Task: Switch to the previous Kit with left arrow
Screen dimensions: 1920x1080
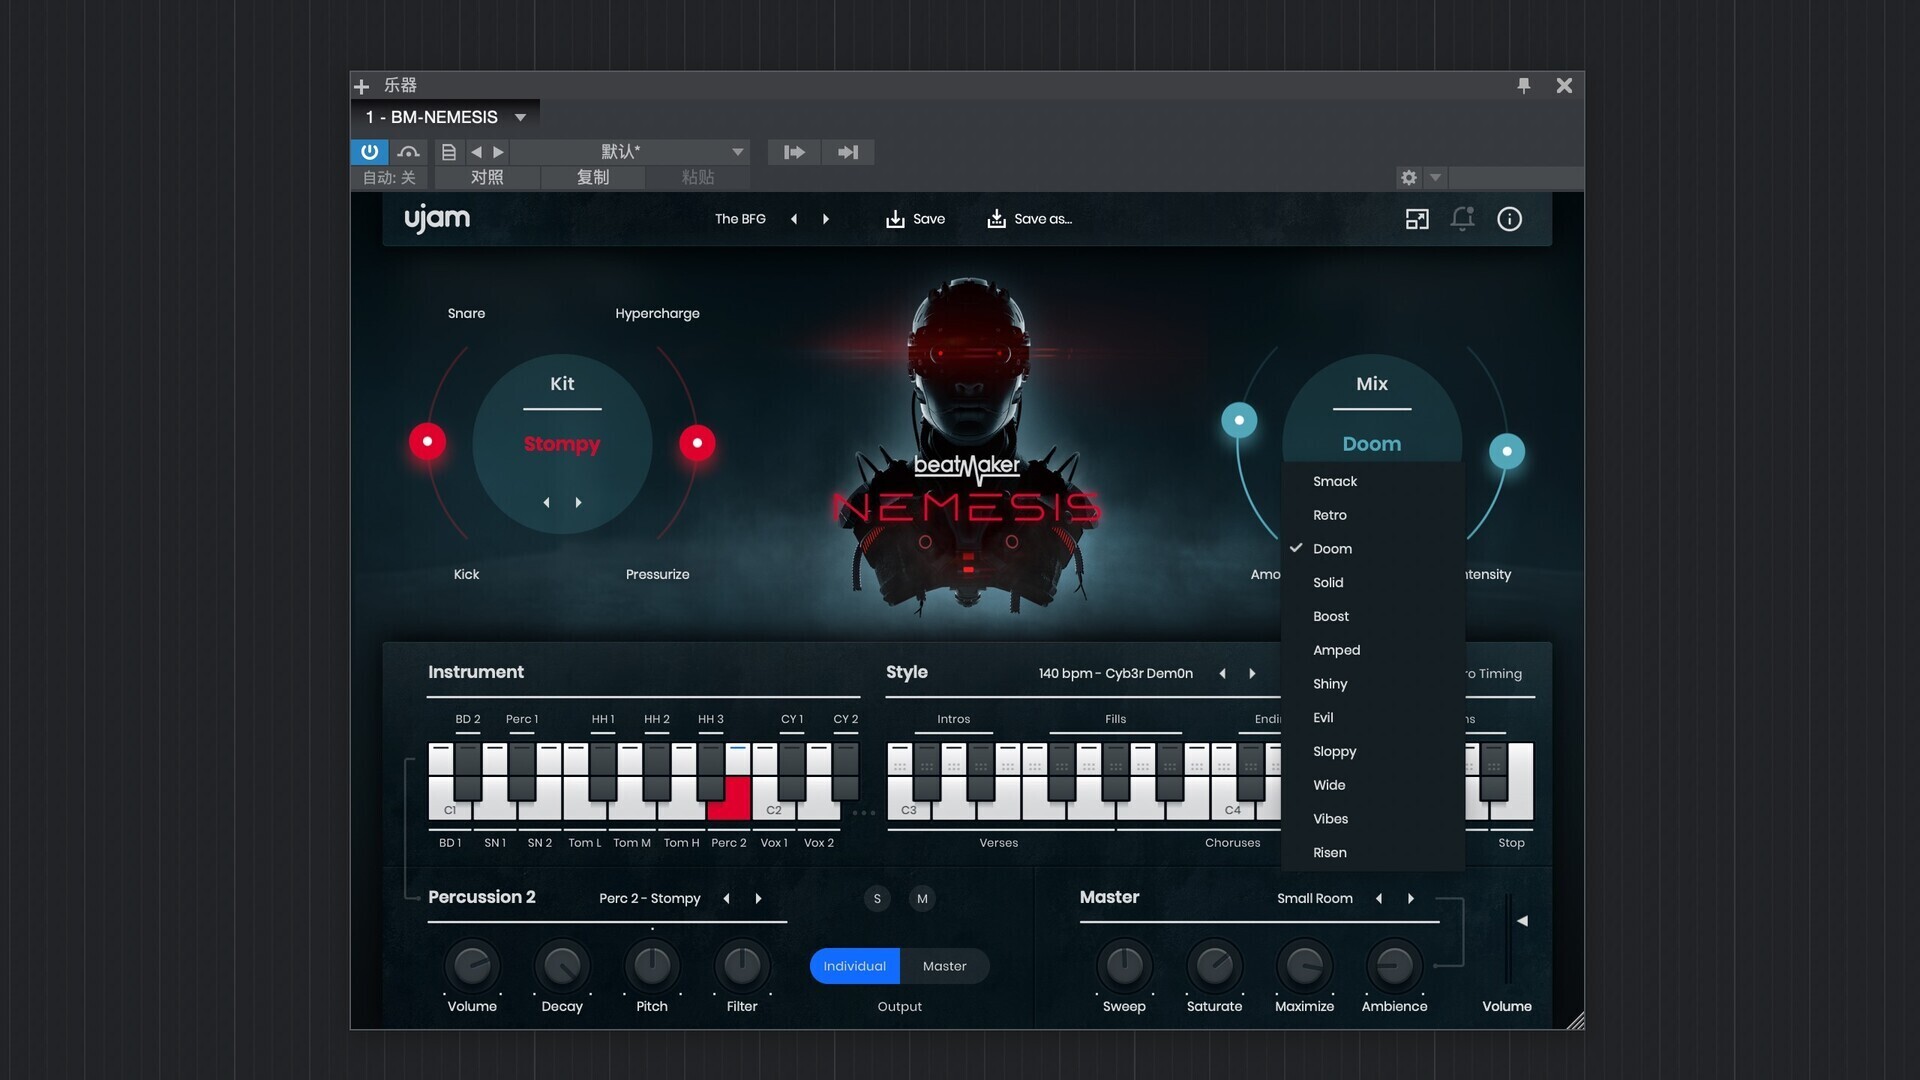Action: coord(546,502)
